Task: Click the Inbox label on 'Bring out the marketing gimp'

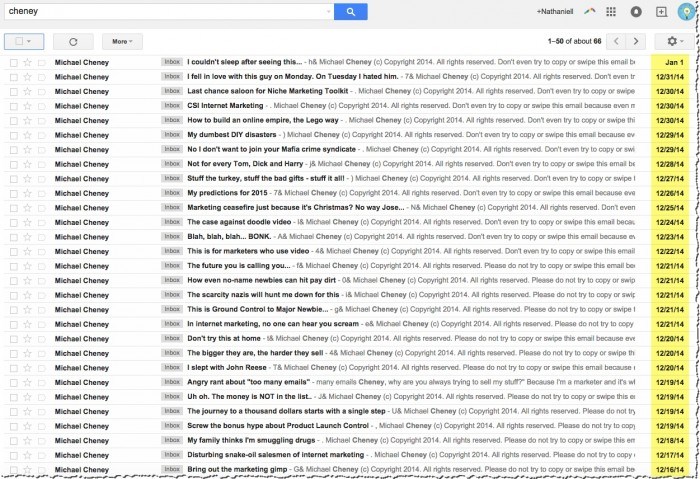Action: click(x=172, y=469)
